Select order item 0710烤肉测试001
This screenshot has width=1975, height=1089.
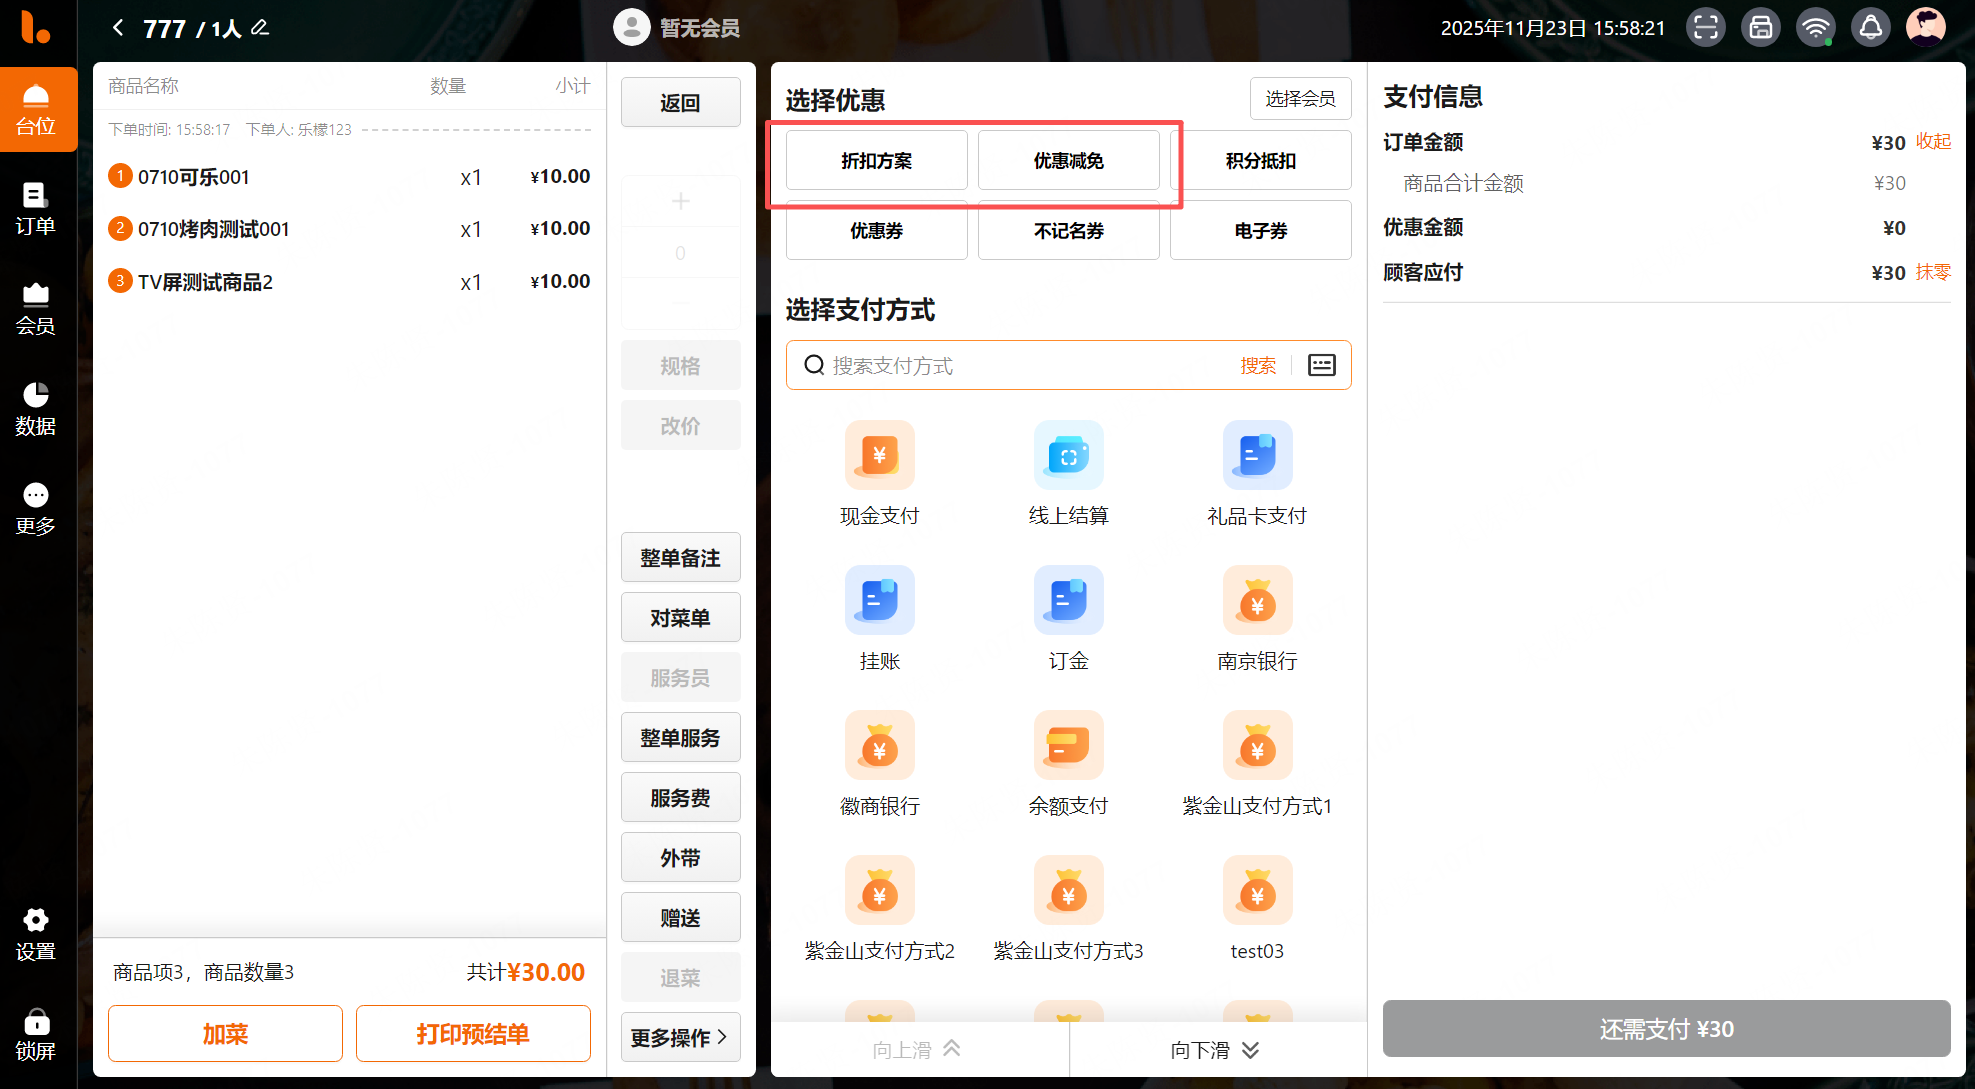tap(213, 229)
